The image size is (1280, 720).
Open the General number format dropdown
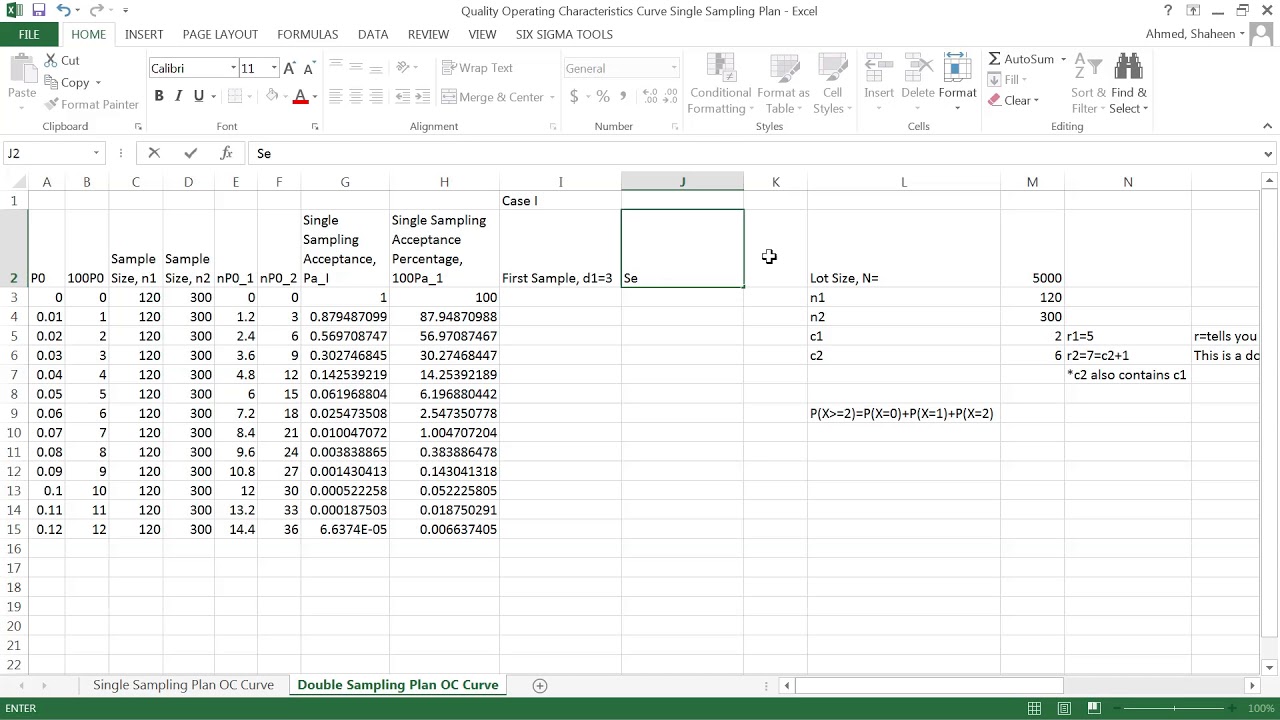[x=674, y=68]
